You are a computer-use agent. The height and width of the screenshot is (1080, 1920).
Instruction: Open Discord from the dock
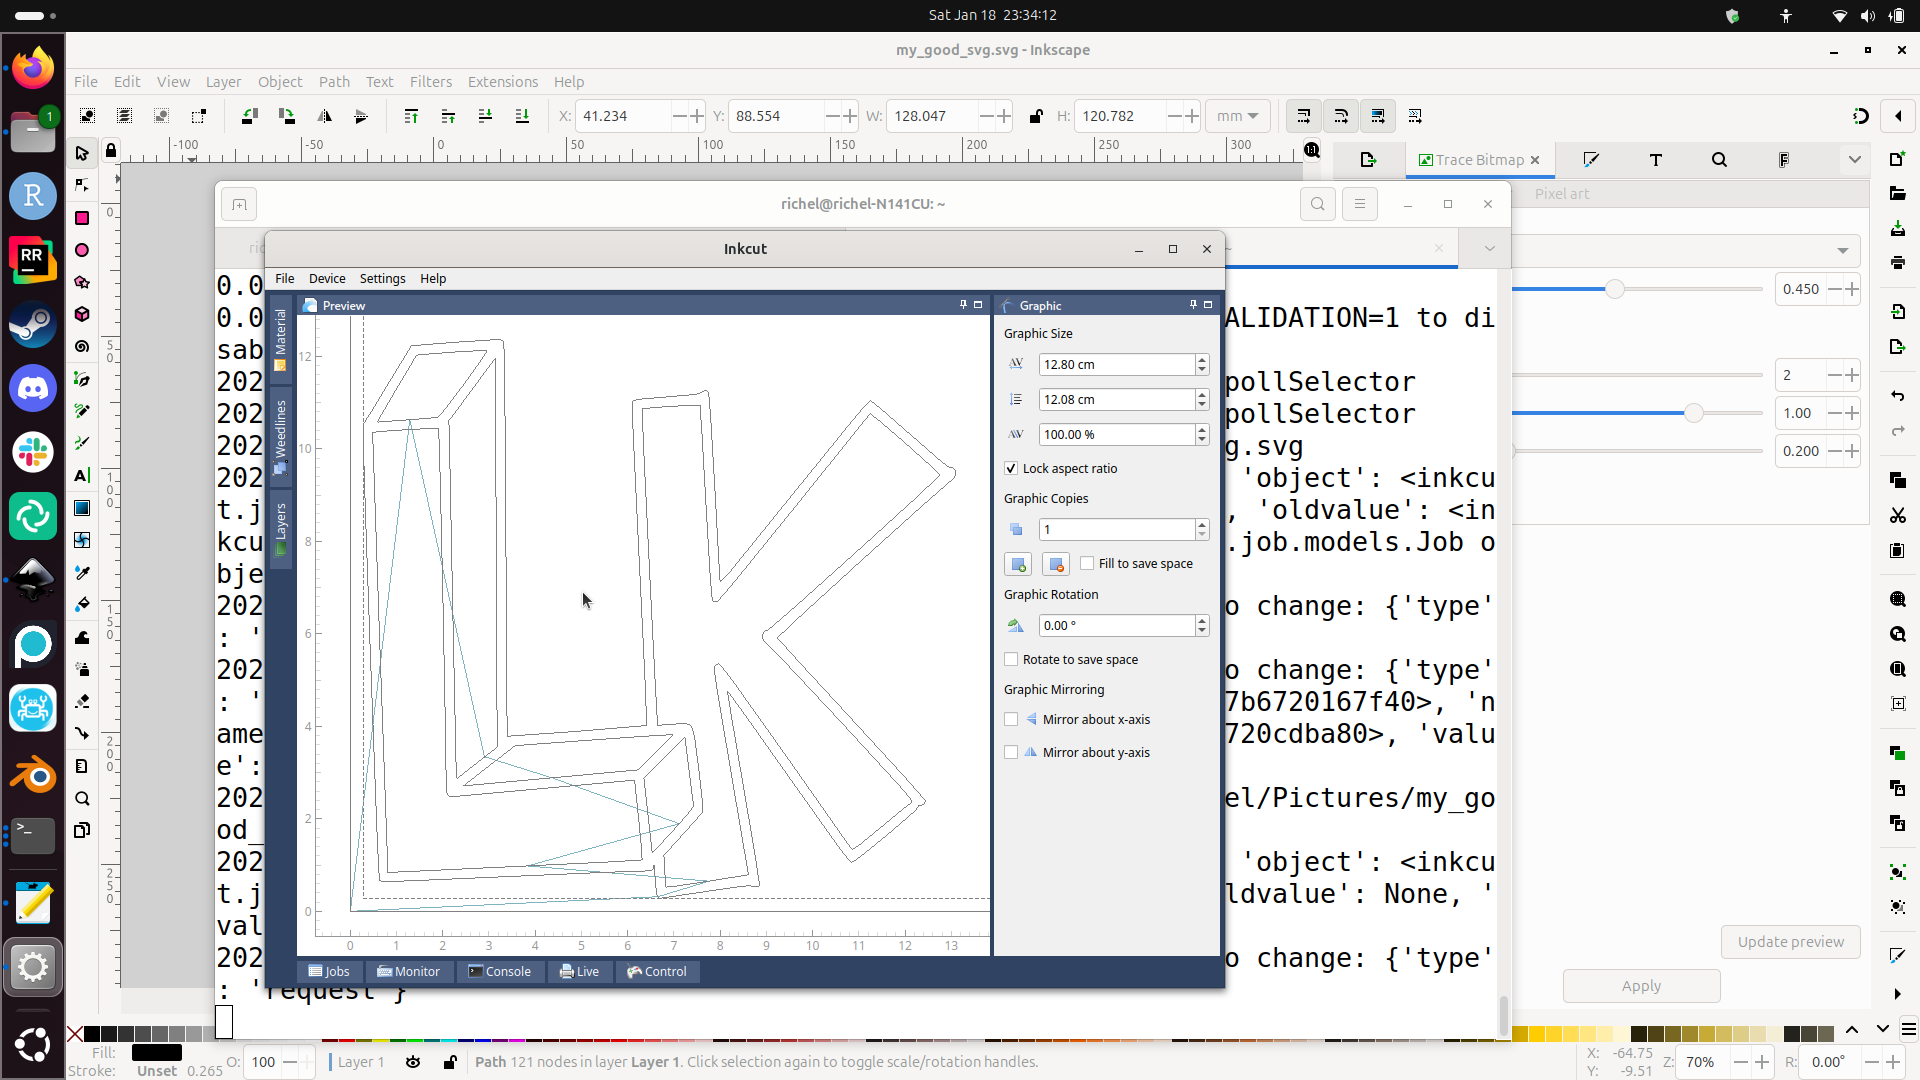(x=33, y=388)
